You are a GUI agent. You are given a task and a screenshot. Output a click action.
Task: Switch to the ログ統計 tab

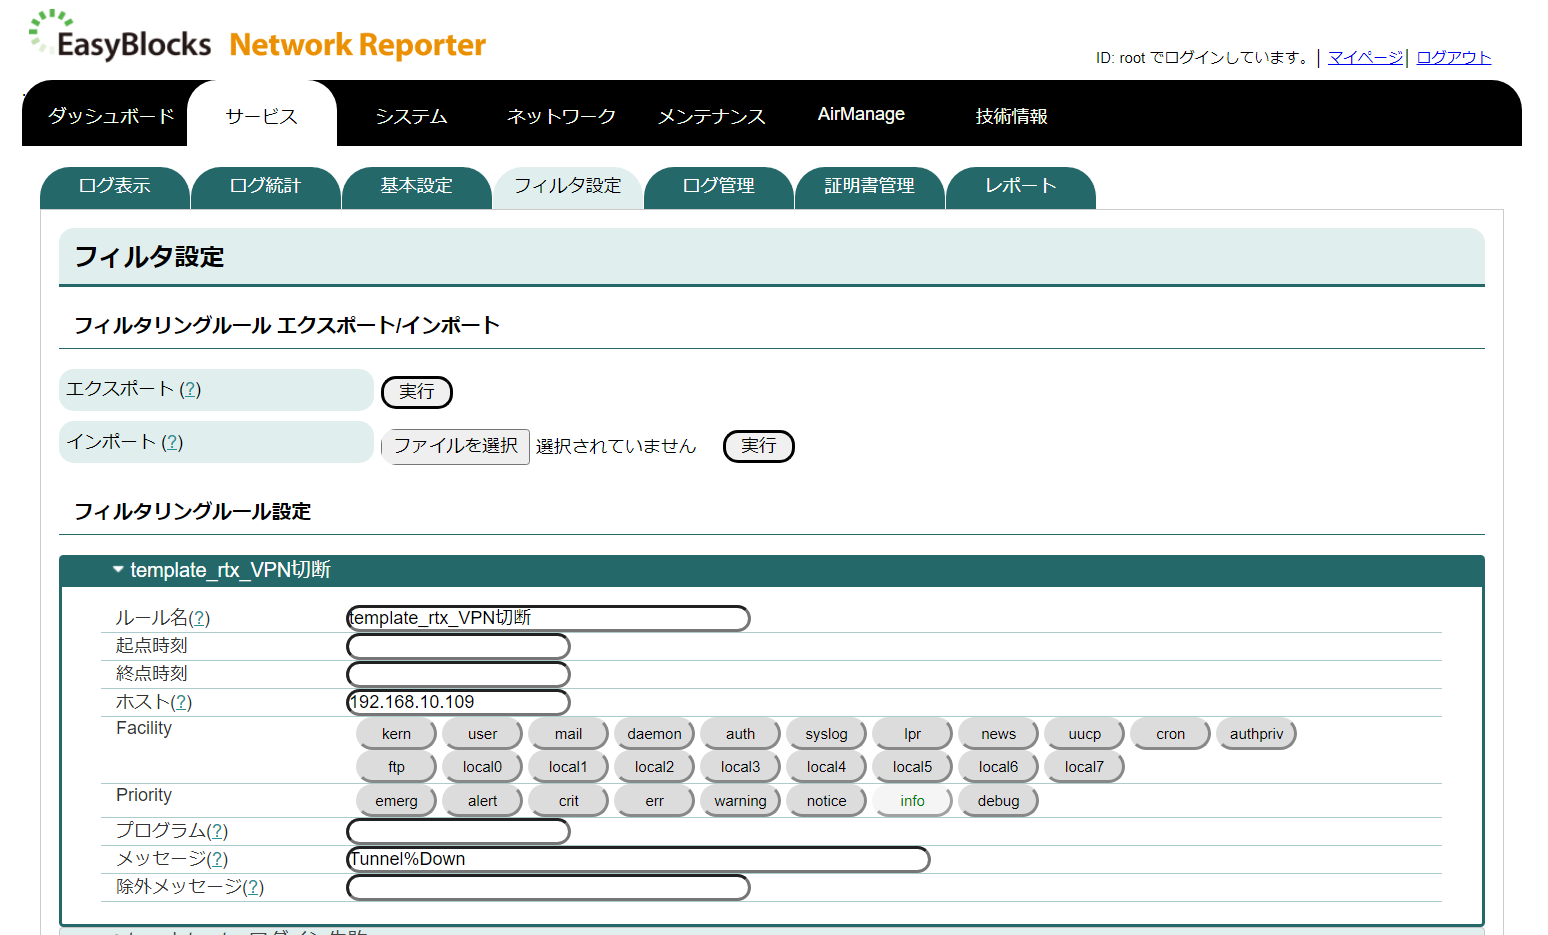coord(265,186)
